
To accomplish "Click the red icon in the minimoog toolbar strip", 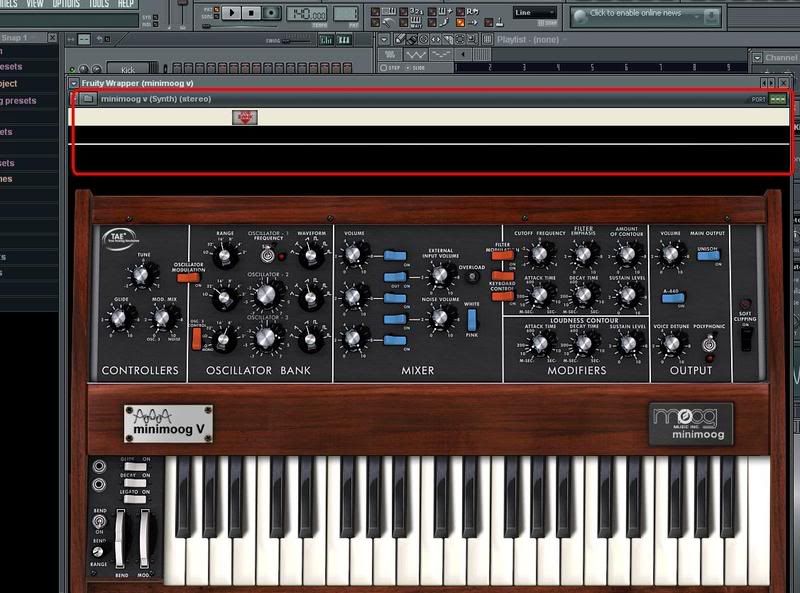I will coord(245,117).
